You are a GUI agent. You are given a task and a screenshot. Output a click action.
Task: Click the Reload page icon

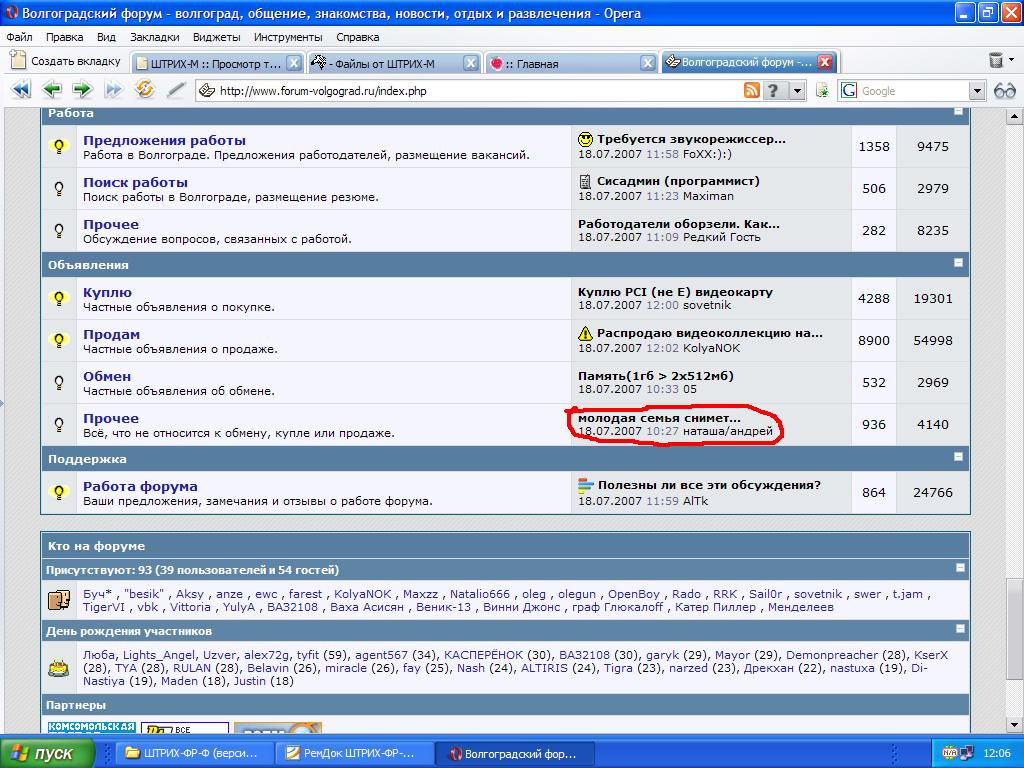pyautogui.click(x=145, y=90)
